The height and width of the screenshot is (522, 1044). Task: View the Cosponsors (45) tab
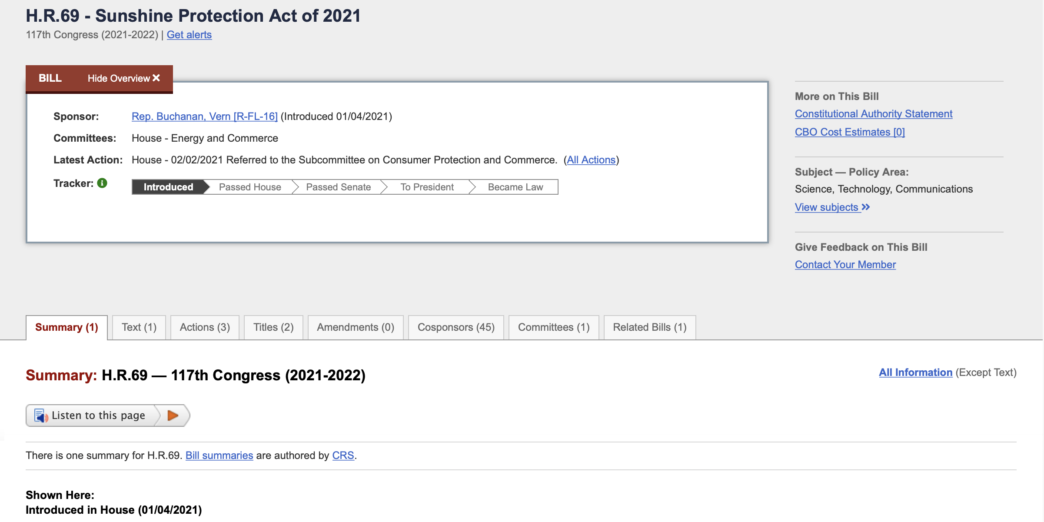click(x=456, y=327)
